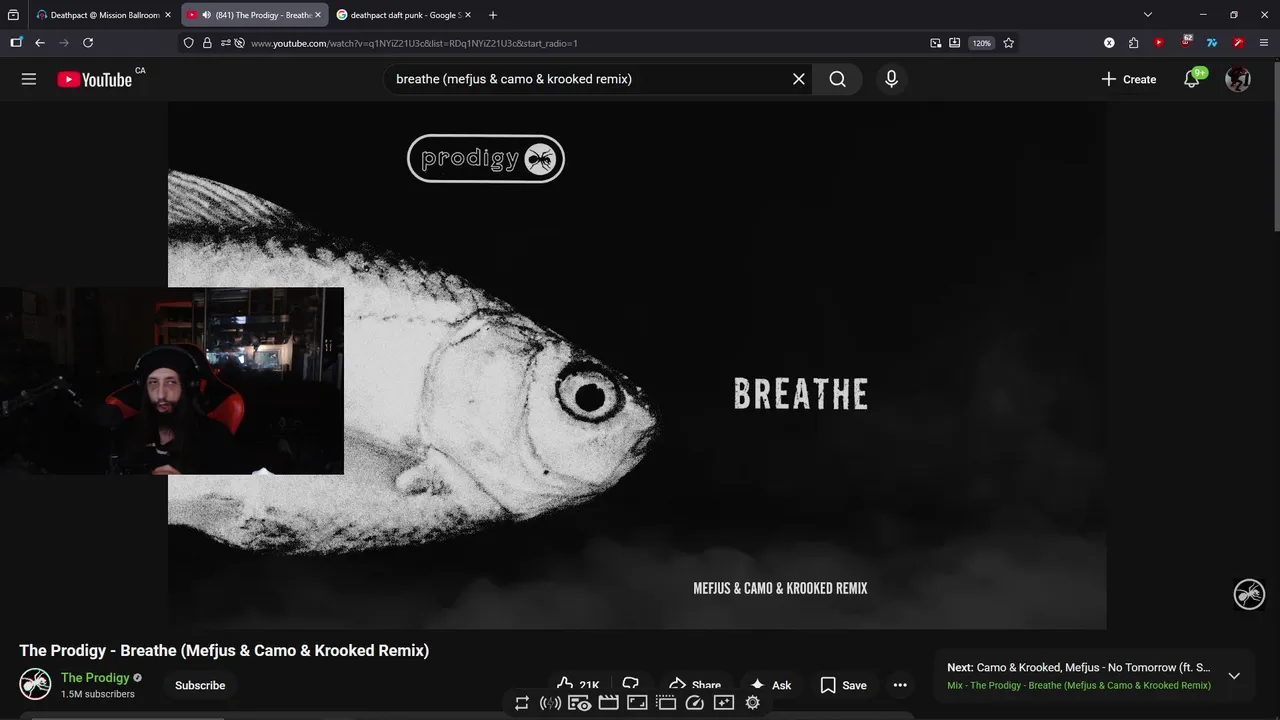Mute the playing YouTube tab audio icon
The width and height of the screenshot is (1280, 720).
tap(205, 15)
